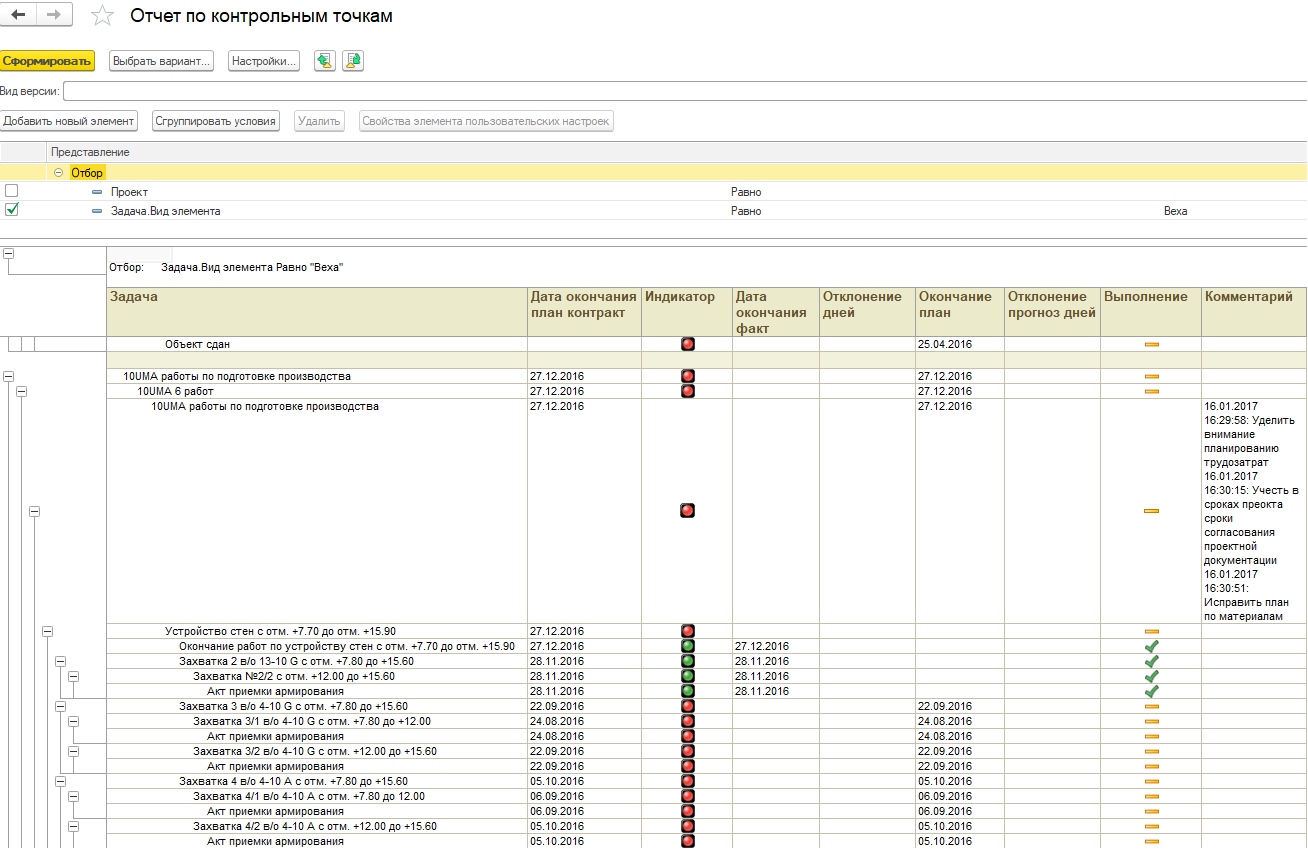Viewport: 1308px width, 850px height.
Task: Click checkmark for Окончание работ по устройству стен
Action: (1151, 646)
